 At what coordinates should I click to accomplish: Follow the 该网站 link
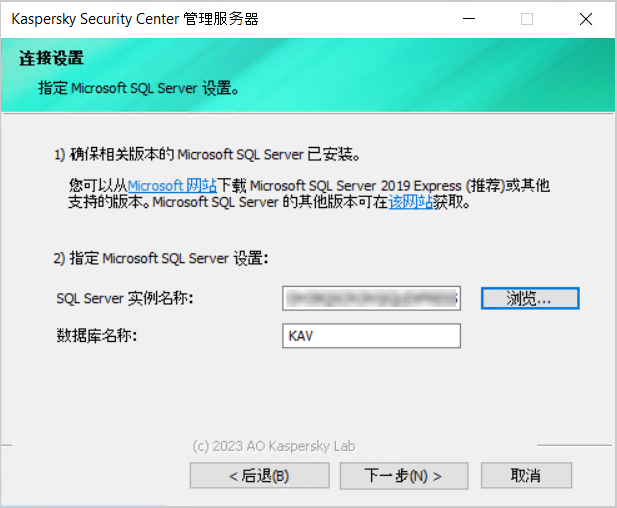(410, 202)
